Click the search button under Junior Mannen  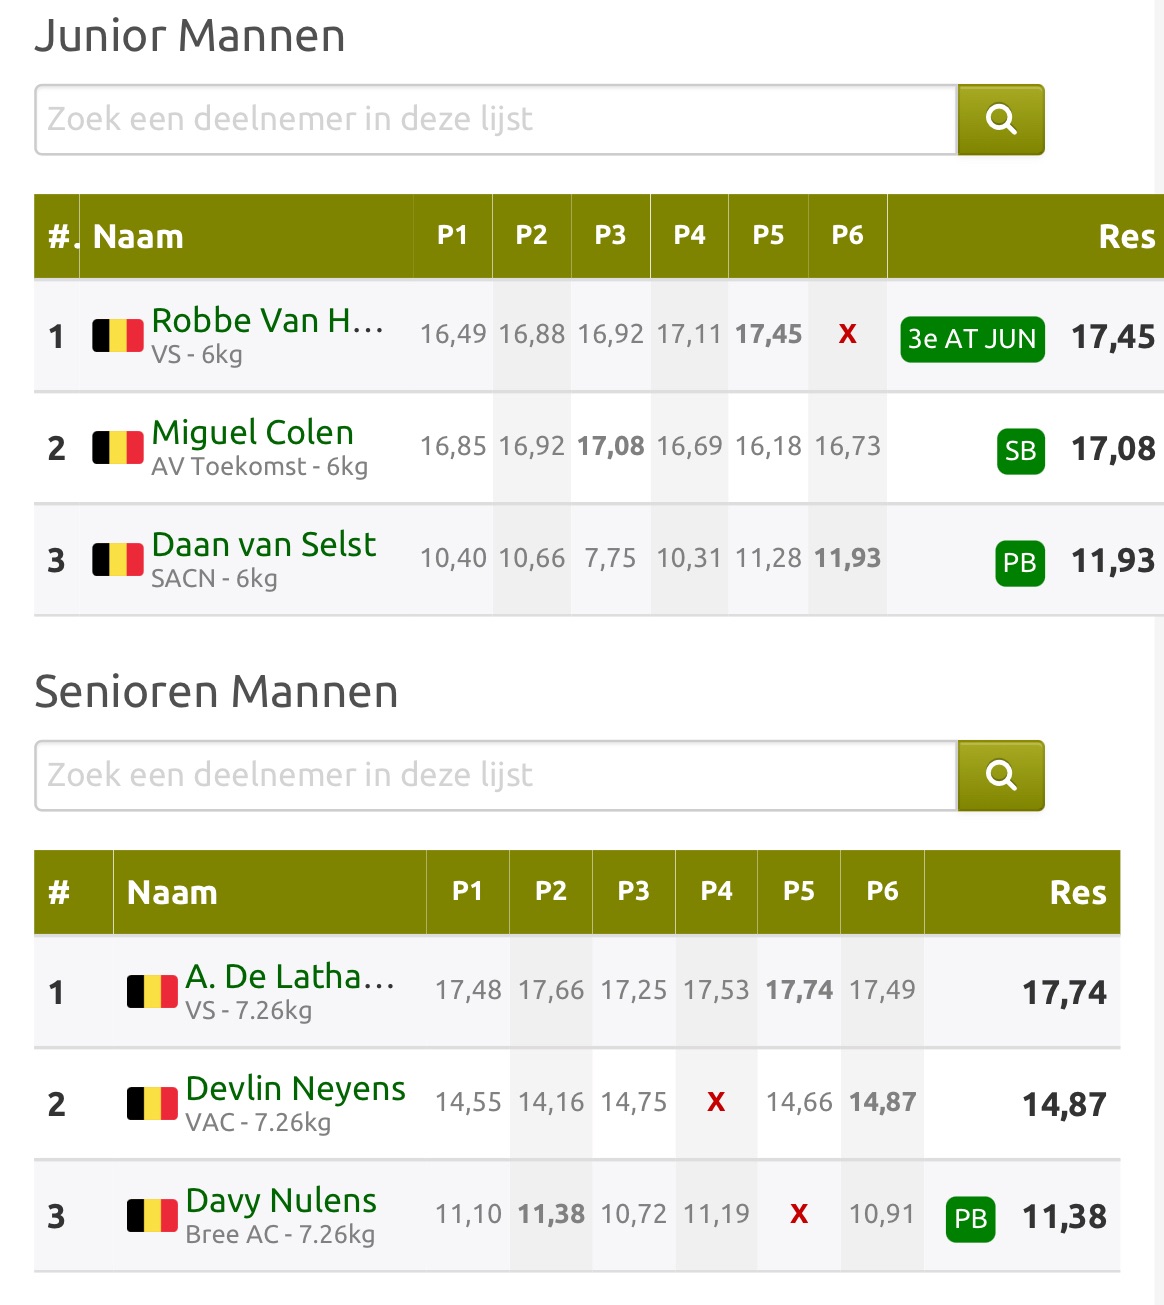tap(1000, 120)
